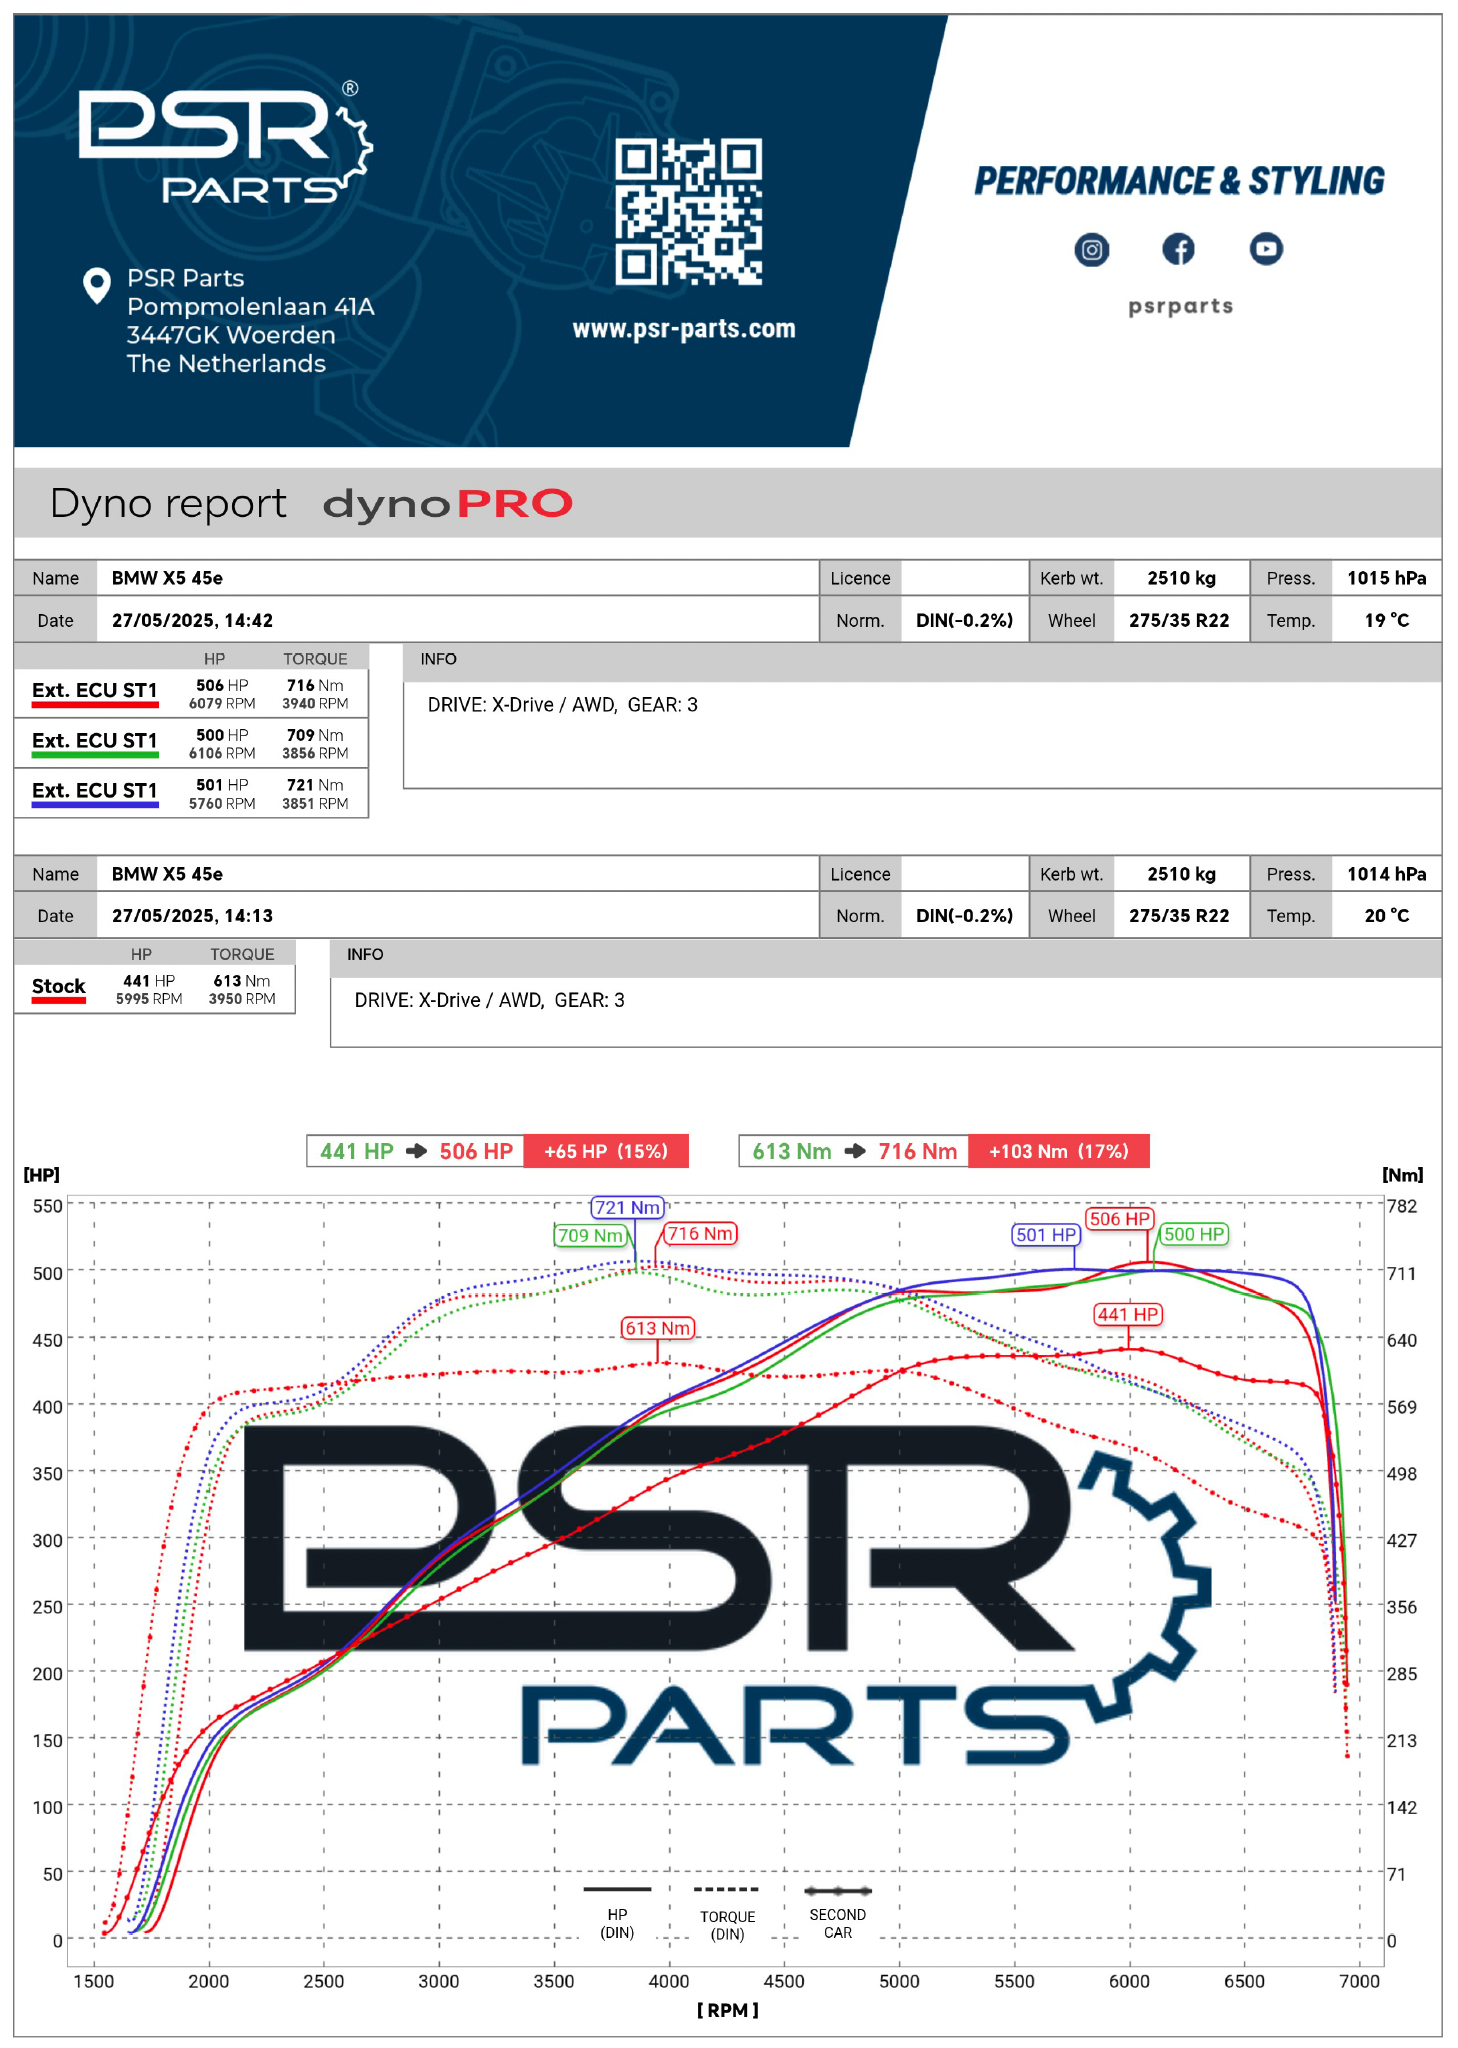Click the red swatch under first Ext. ECU ST1
The width and height of the screenshot is (1458, 2048).
(x=95, y=706)
